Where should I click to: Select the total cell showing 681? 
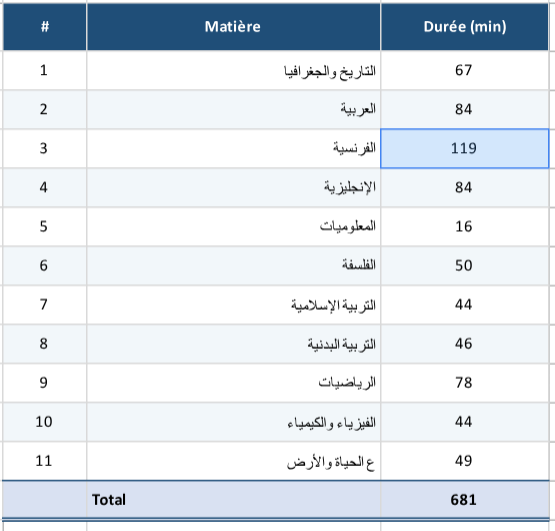[465, 500]
